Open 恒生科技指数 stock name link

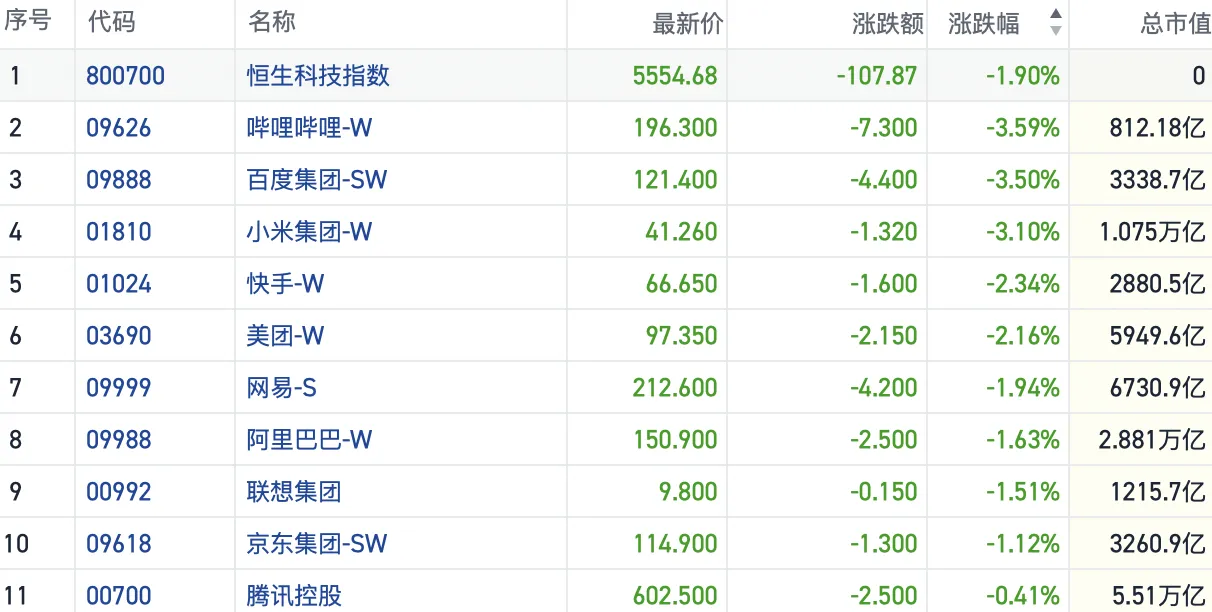pyautogui.click(x=318, y=76)
